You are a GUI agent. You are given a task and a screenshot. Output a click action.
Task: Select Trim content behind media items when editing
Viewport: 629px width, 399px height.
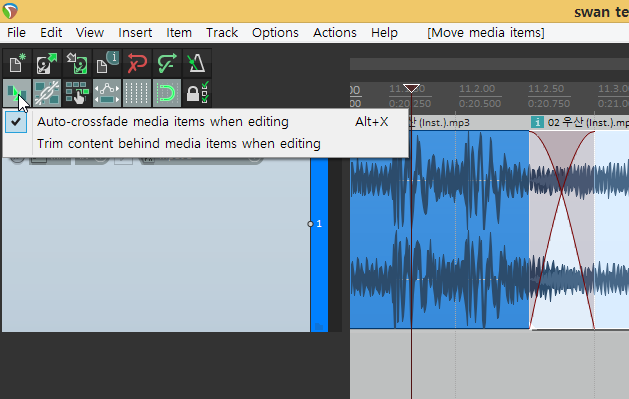tap(205, 144)
